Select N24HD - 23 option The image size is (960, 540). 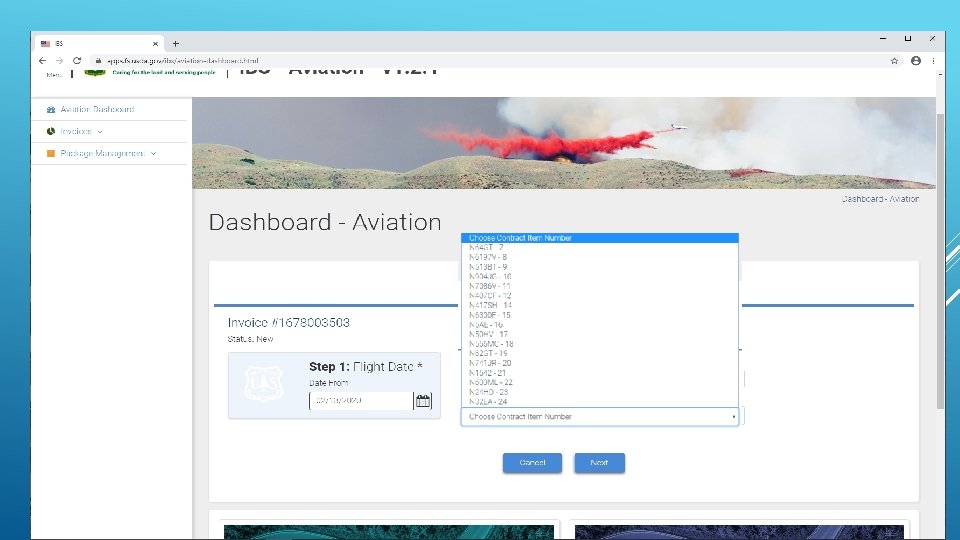coord(599,392)
